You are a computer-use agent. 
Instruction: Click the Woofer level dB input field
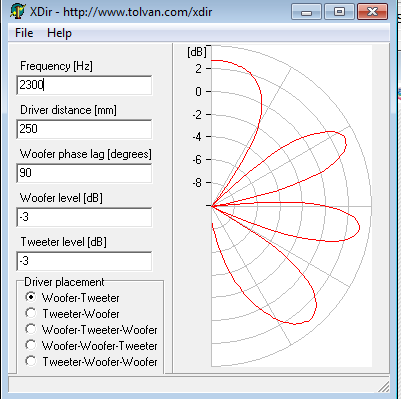84,217
